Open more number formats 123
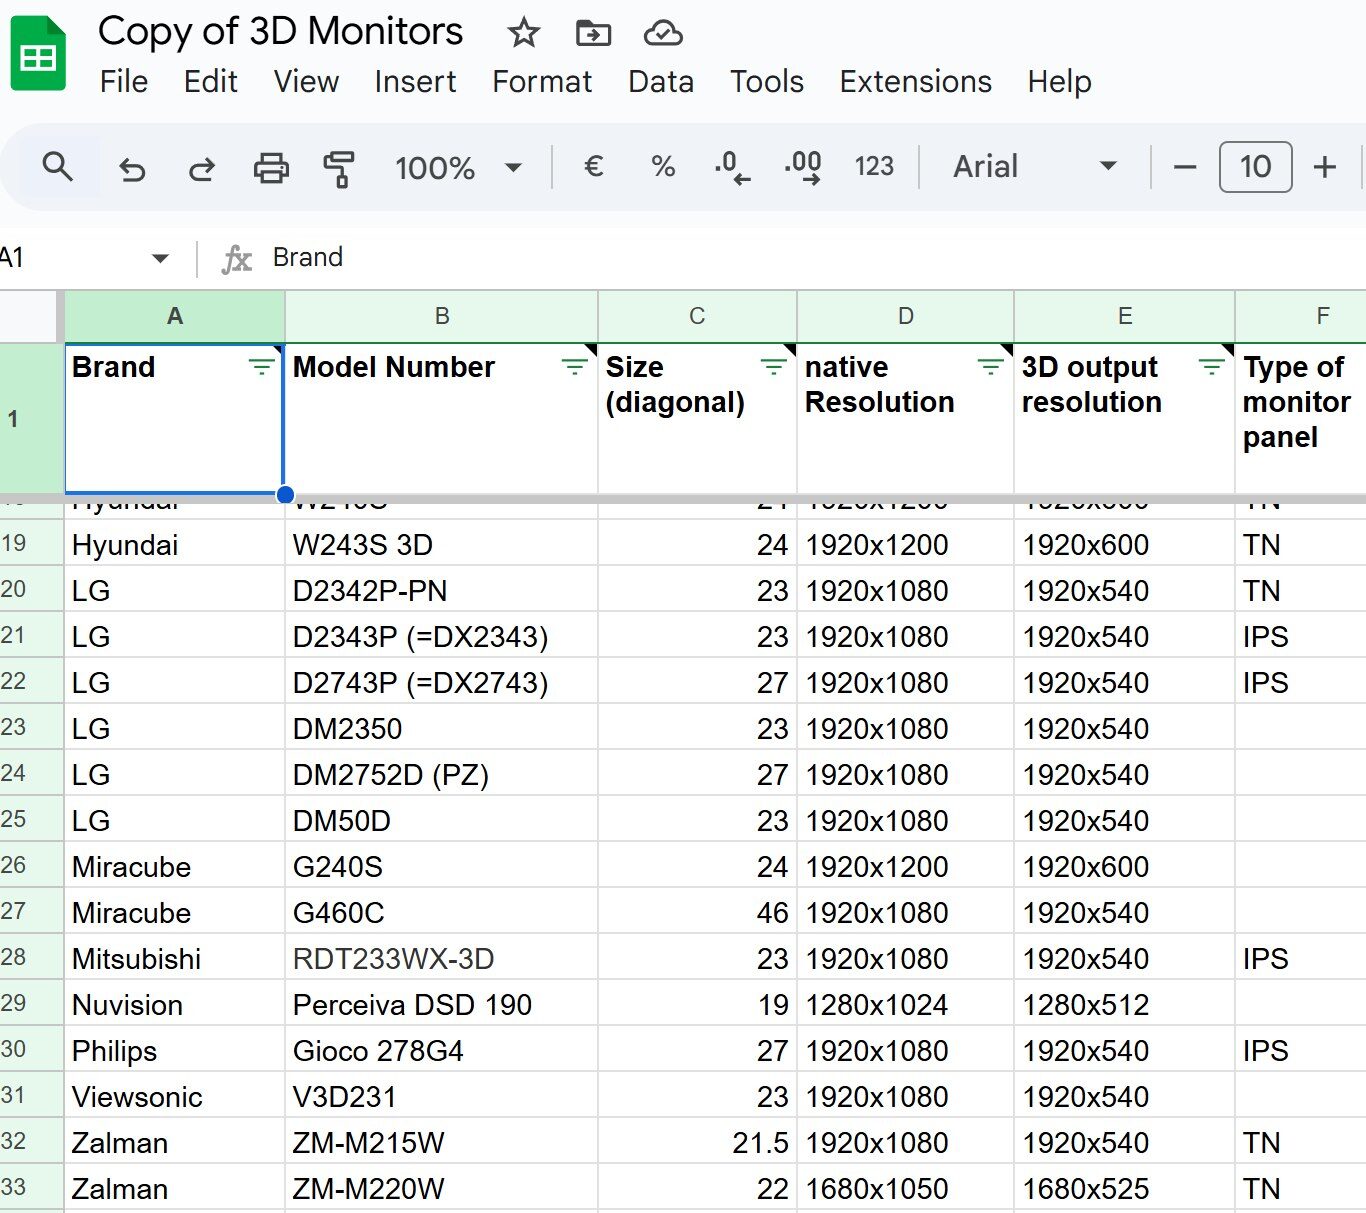The image size is (1366, 1213). tap(874, 166)
